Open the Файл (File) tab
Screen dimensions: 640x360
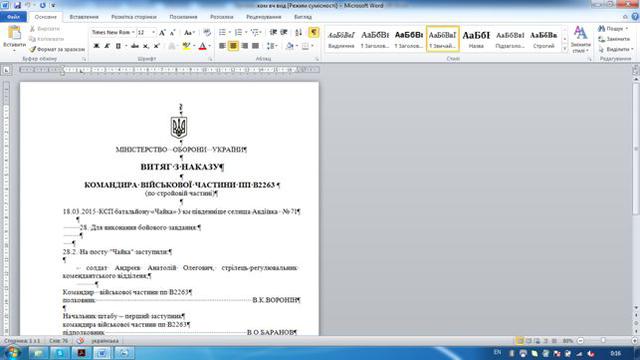tap(13, 17)
